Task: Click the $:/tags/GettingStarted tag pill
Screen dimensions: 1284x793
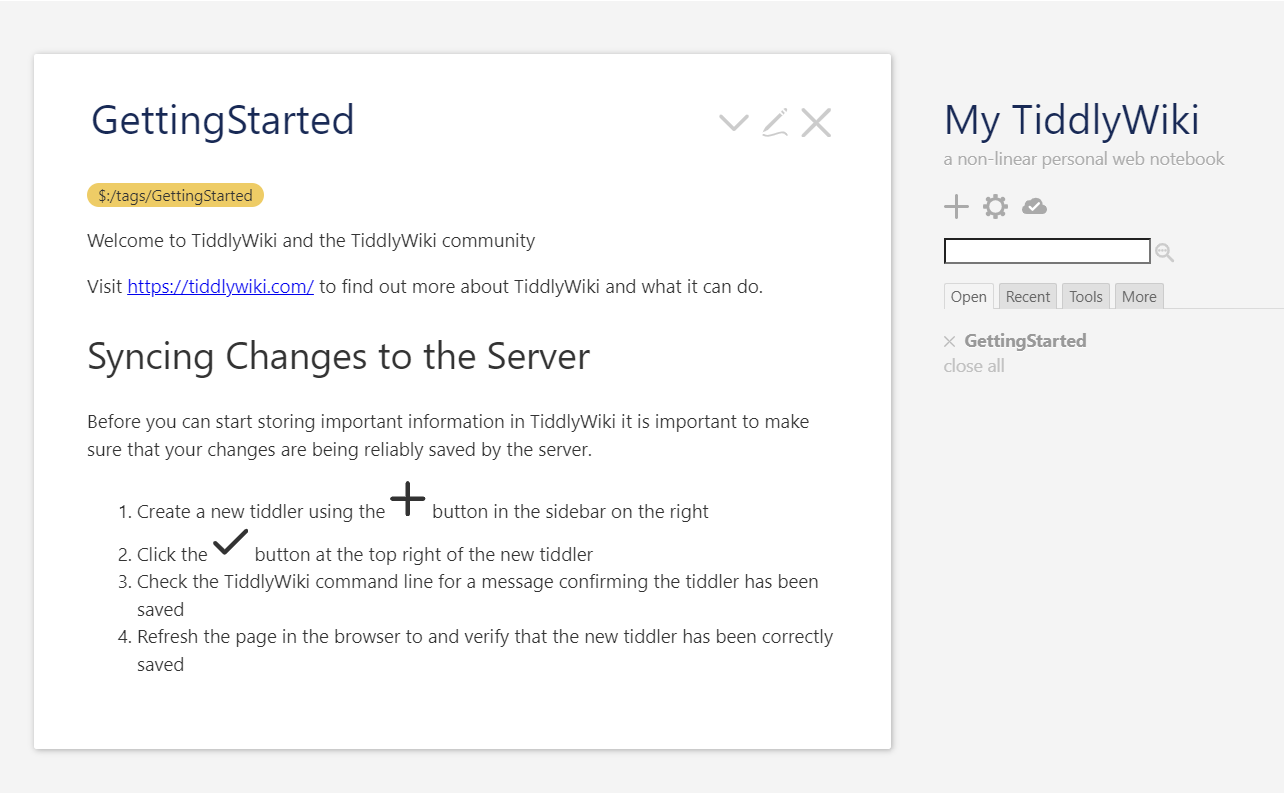Action: coord(175,195)
